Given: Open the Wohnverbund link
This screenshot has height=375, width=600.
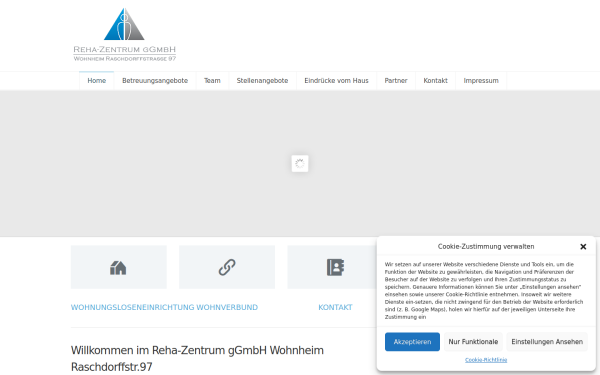Looking at the screenshot, I should 227,307.
